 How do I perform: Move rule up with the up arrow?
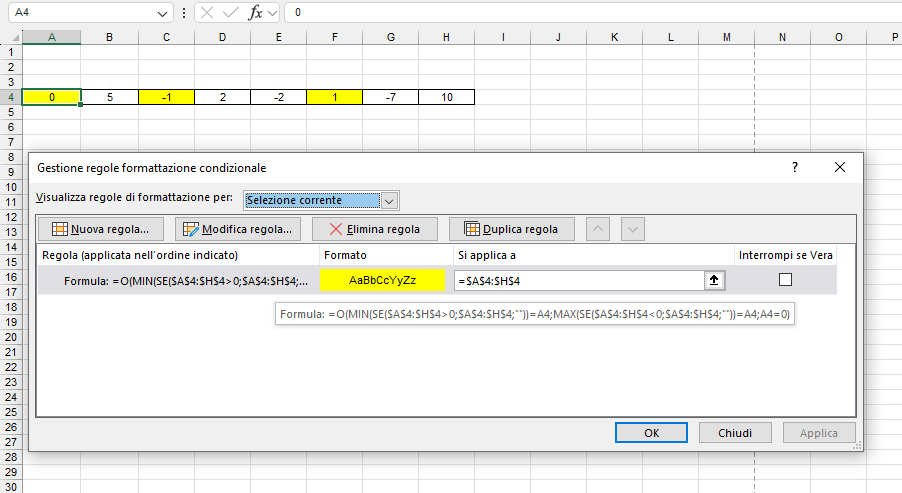pos(598,229)
